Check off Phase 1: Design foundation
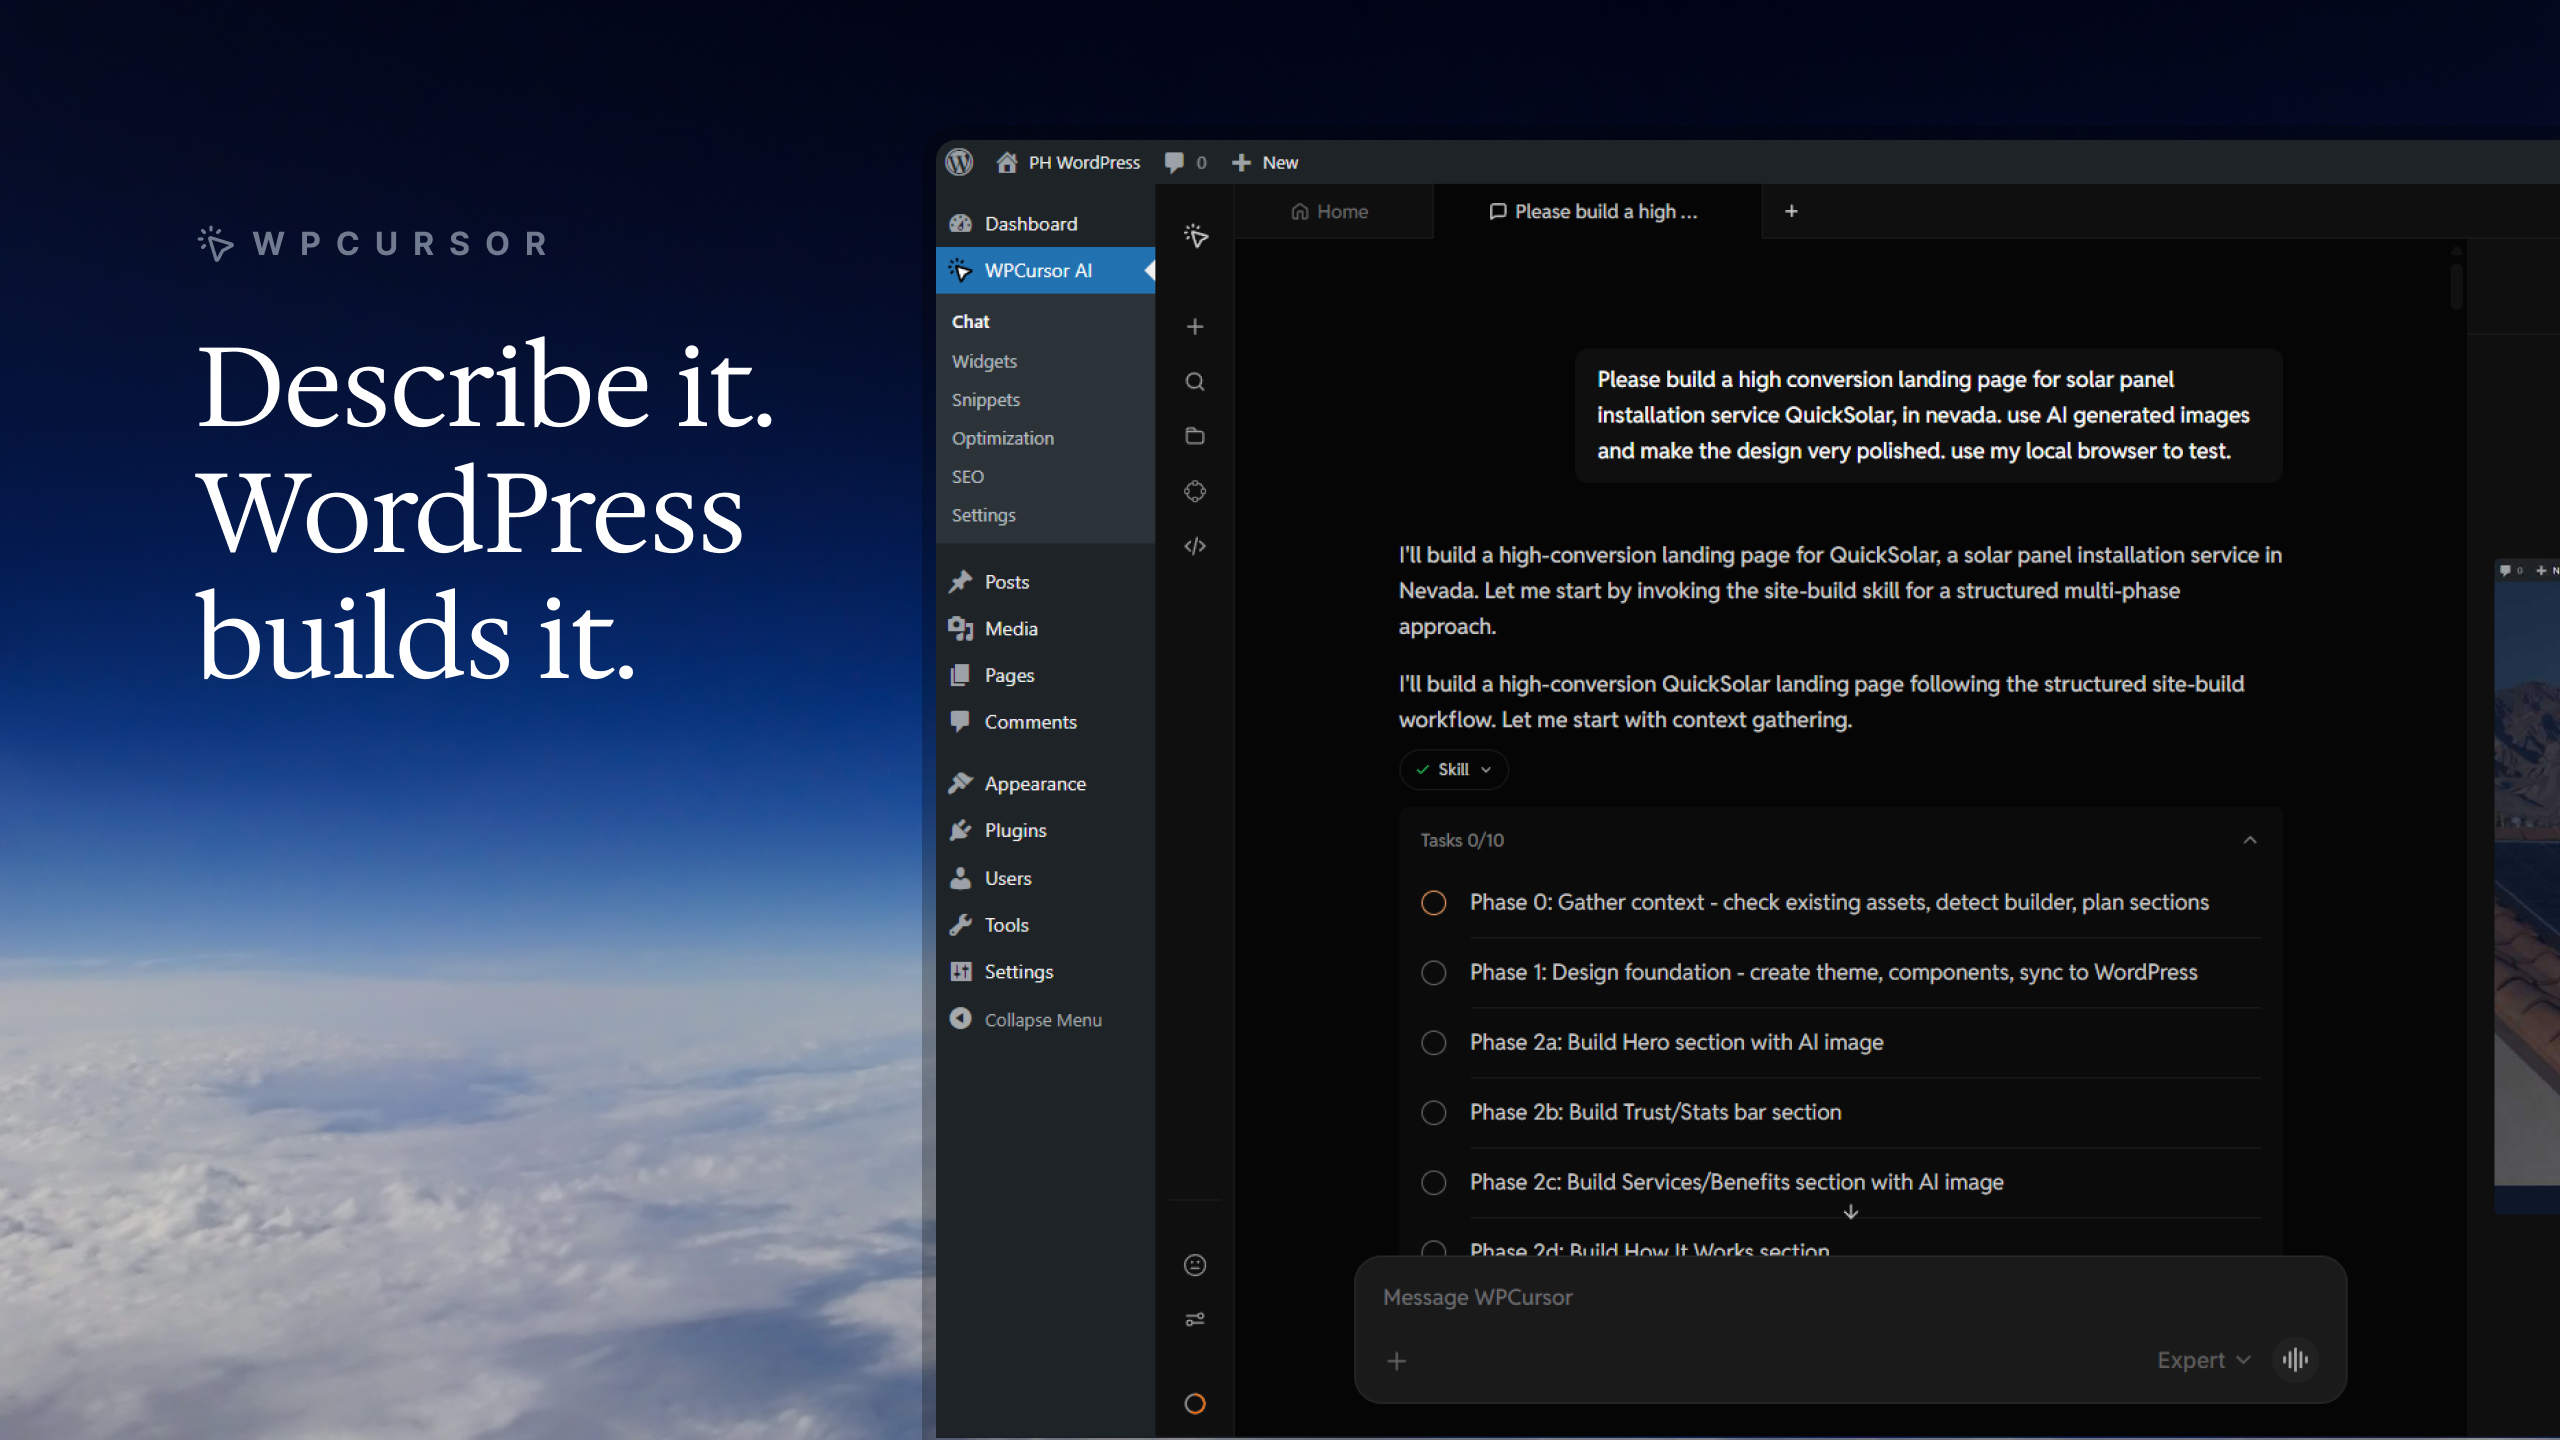The width and height of the screenshot is (2560, 1440). 1434,972
